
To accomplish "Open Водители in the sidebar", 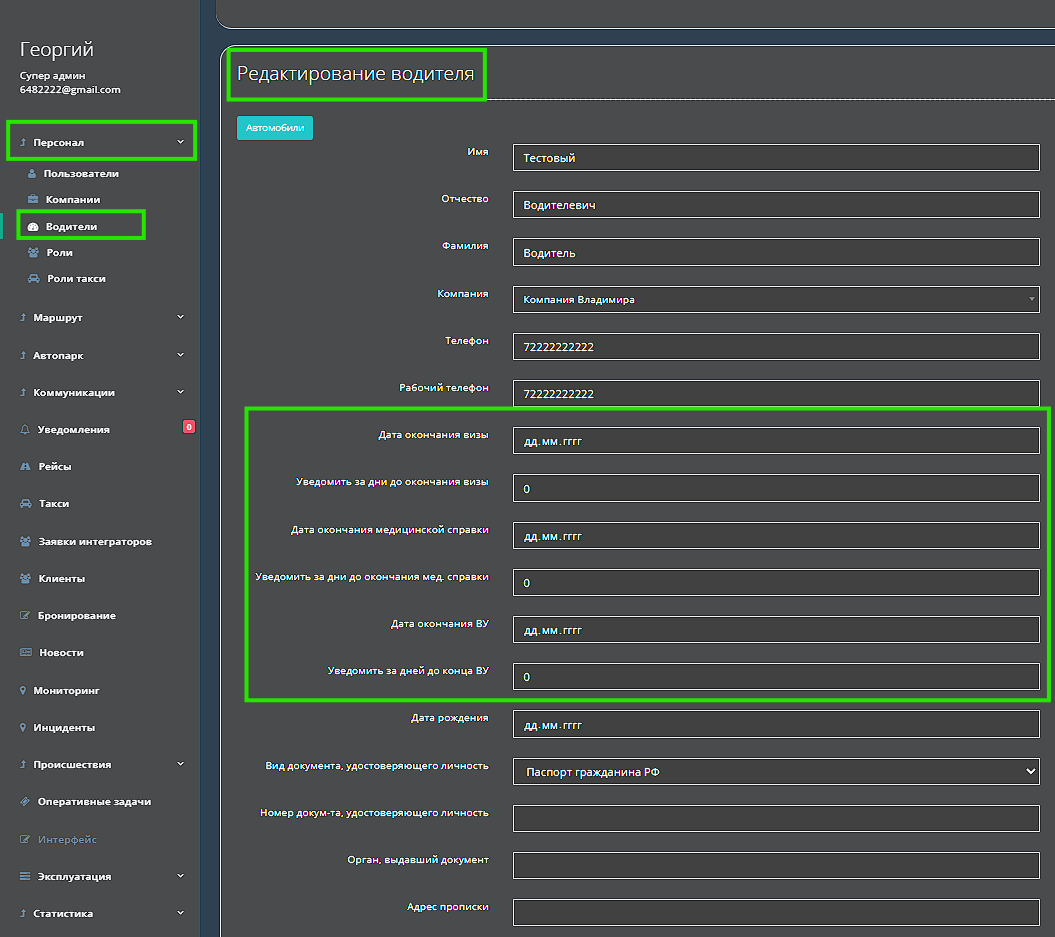I will 71,227.
